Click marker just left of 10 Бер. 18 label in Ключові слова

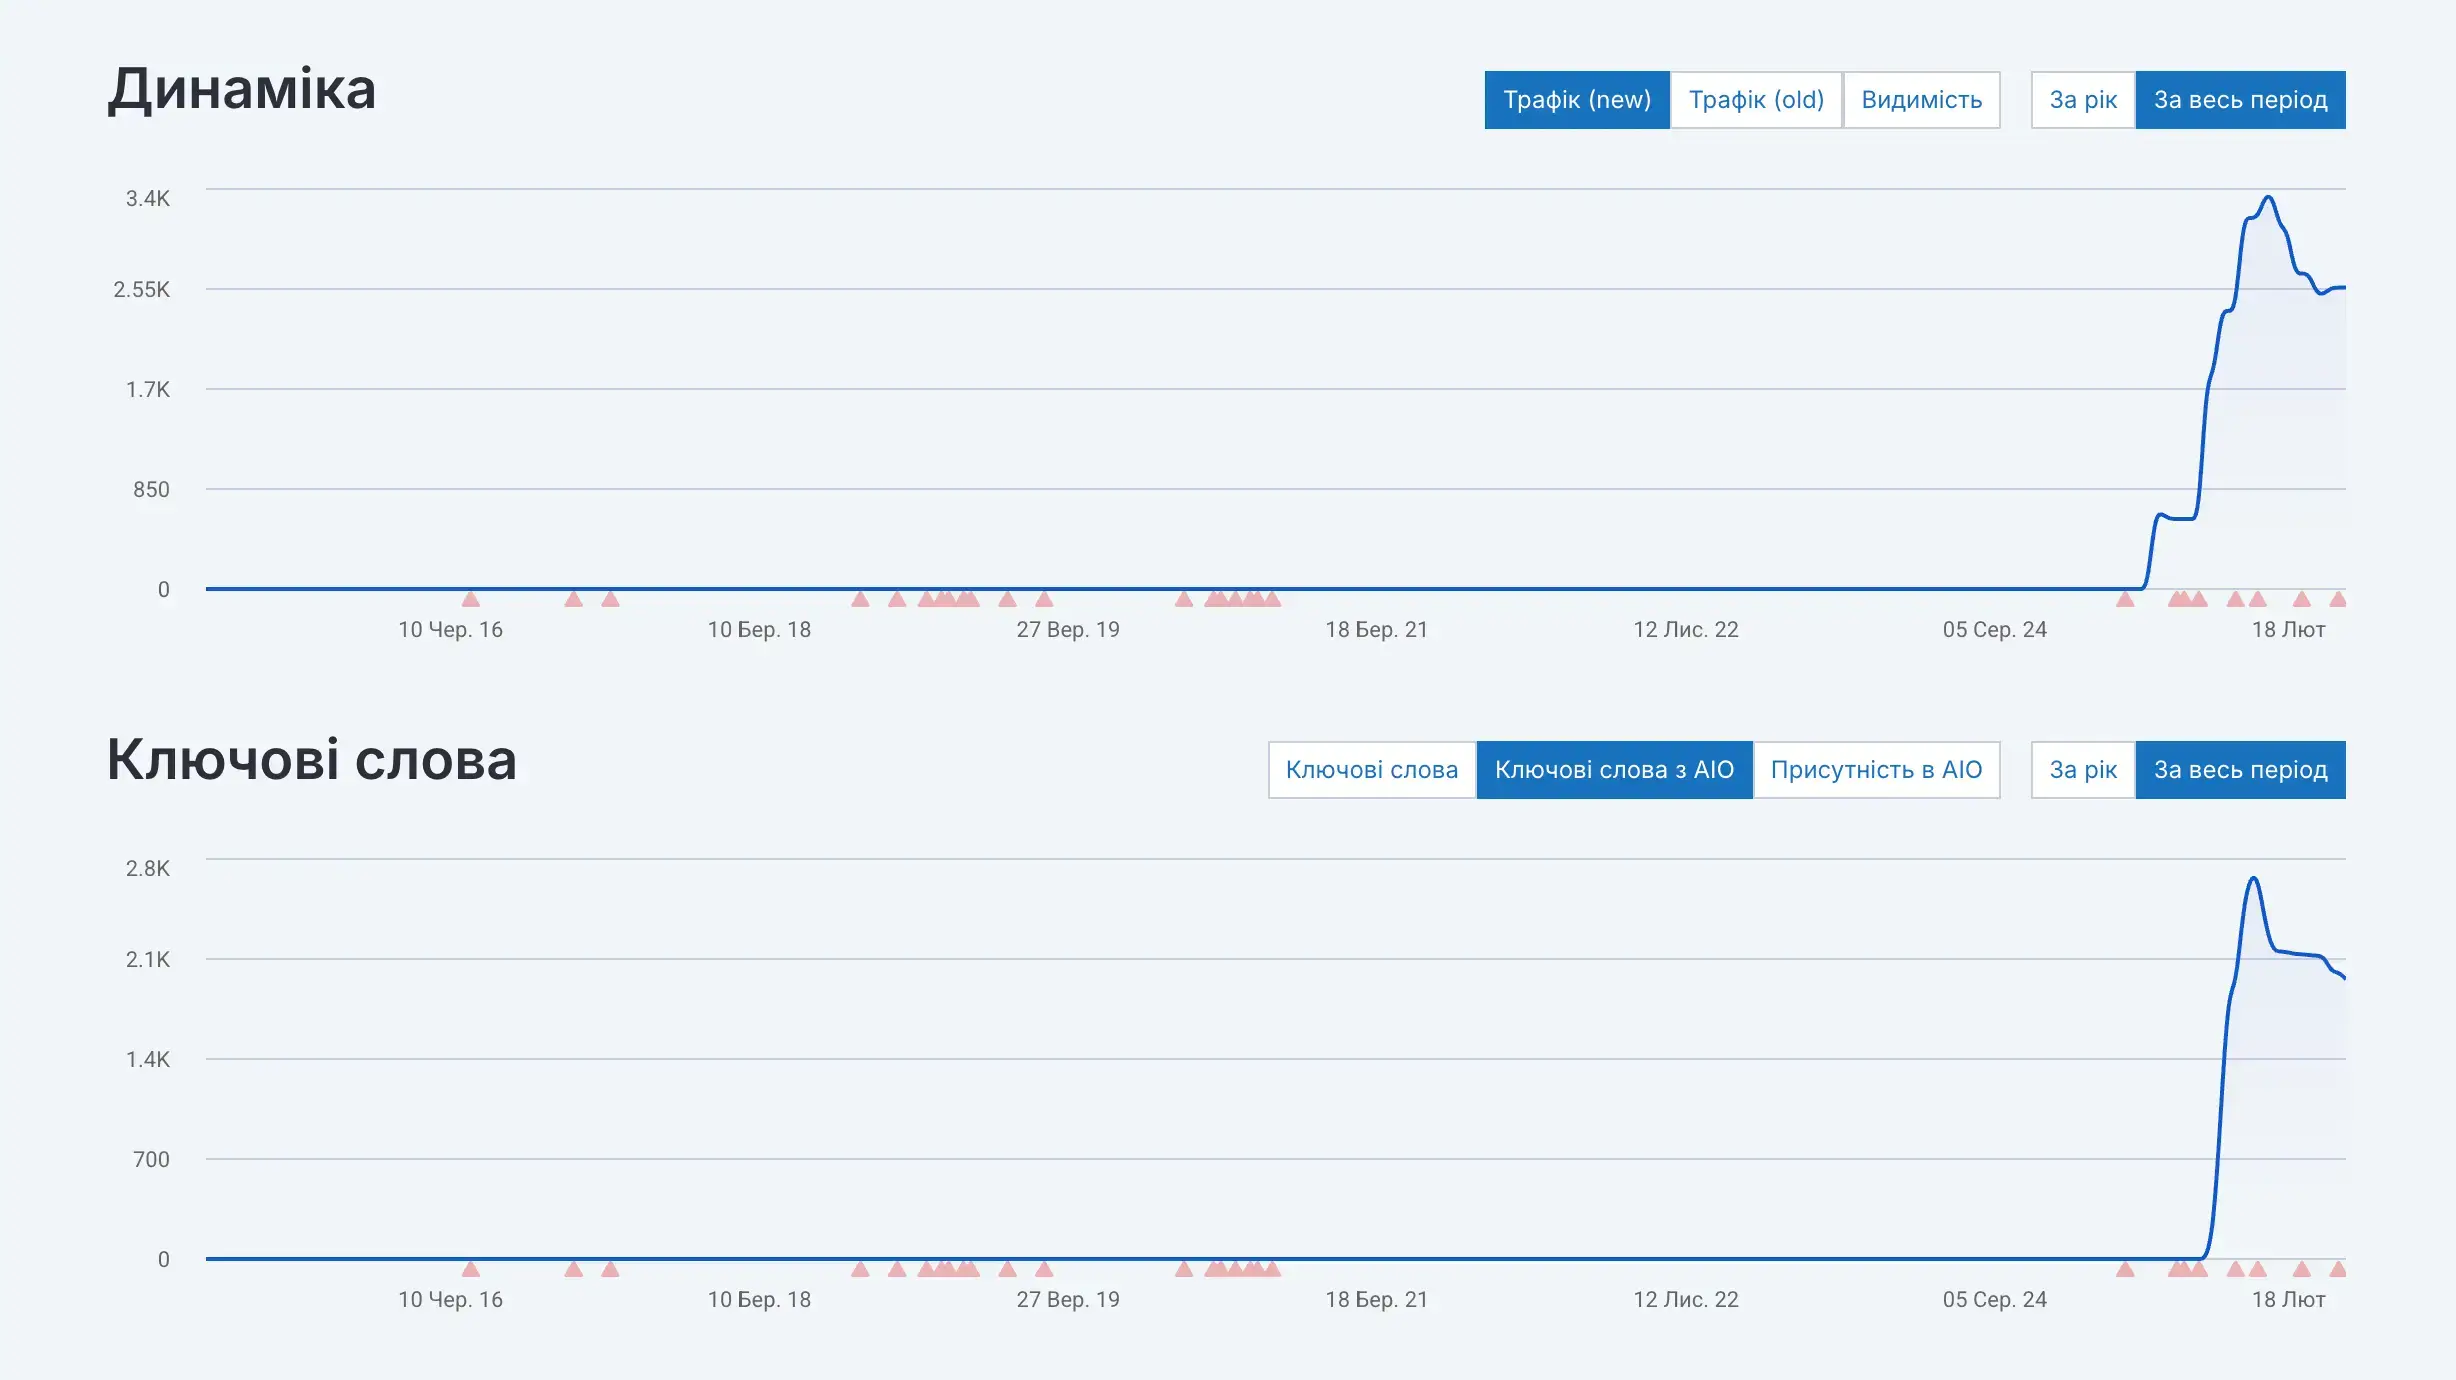tap(610, 1270)
